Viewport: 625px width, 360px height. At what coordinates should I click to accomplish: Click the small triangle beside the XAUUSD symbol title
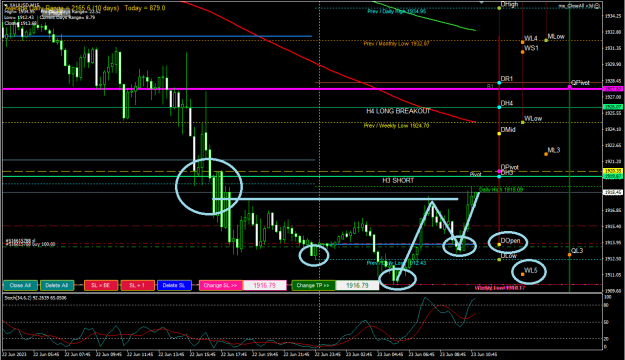5,5
